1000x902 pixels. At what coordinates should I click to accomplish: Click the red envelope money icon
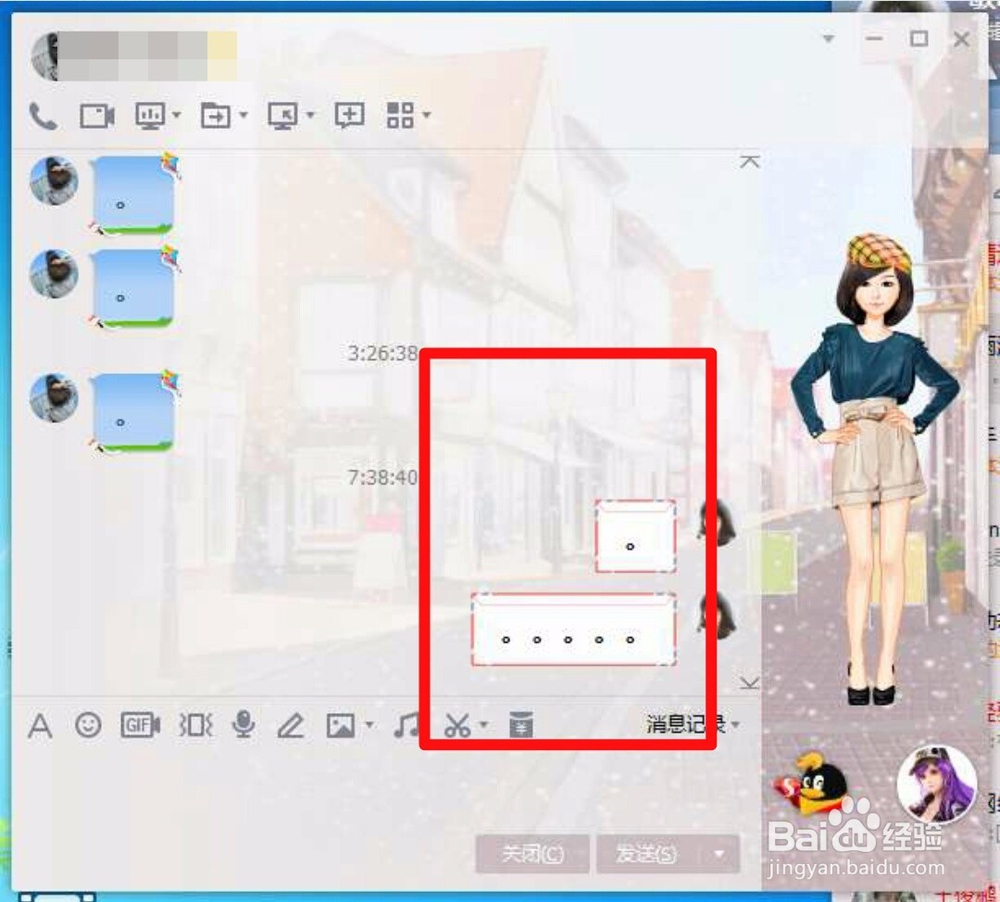click(x=521, y=725)
